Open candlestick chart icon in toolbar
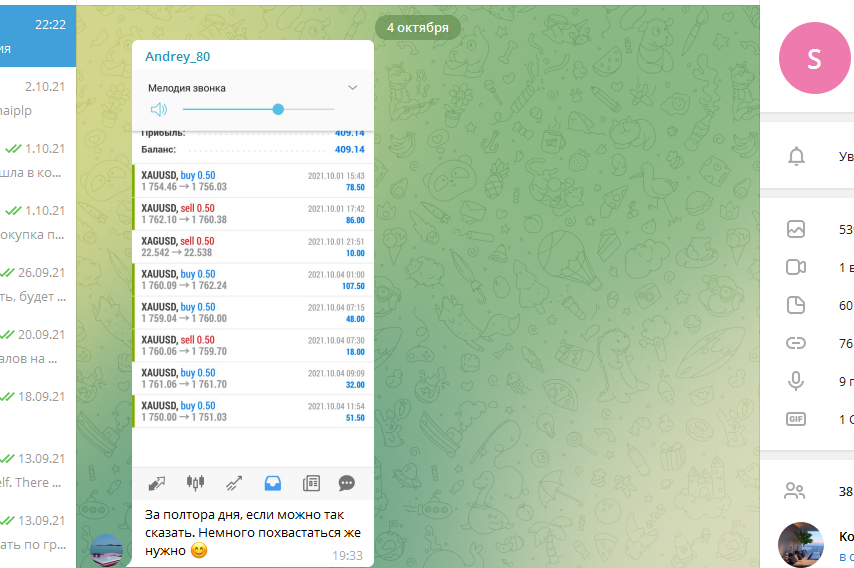854x568 pixels. click(x=196, y=483)
